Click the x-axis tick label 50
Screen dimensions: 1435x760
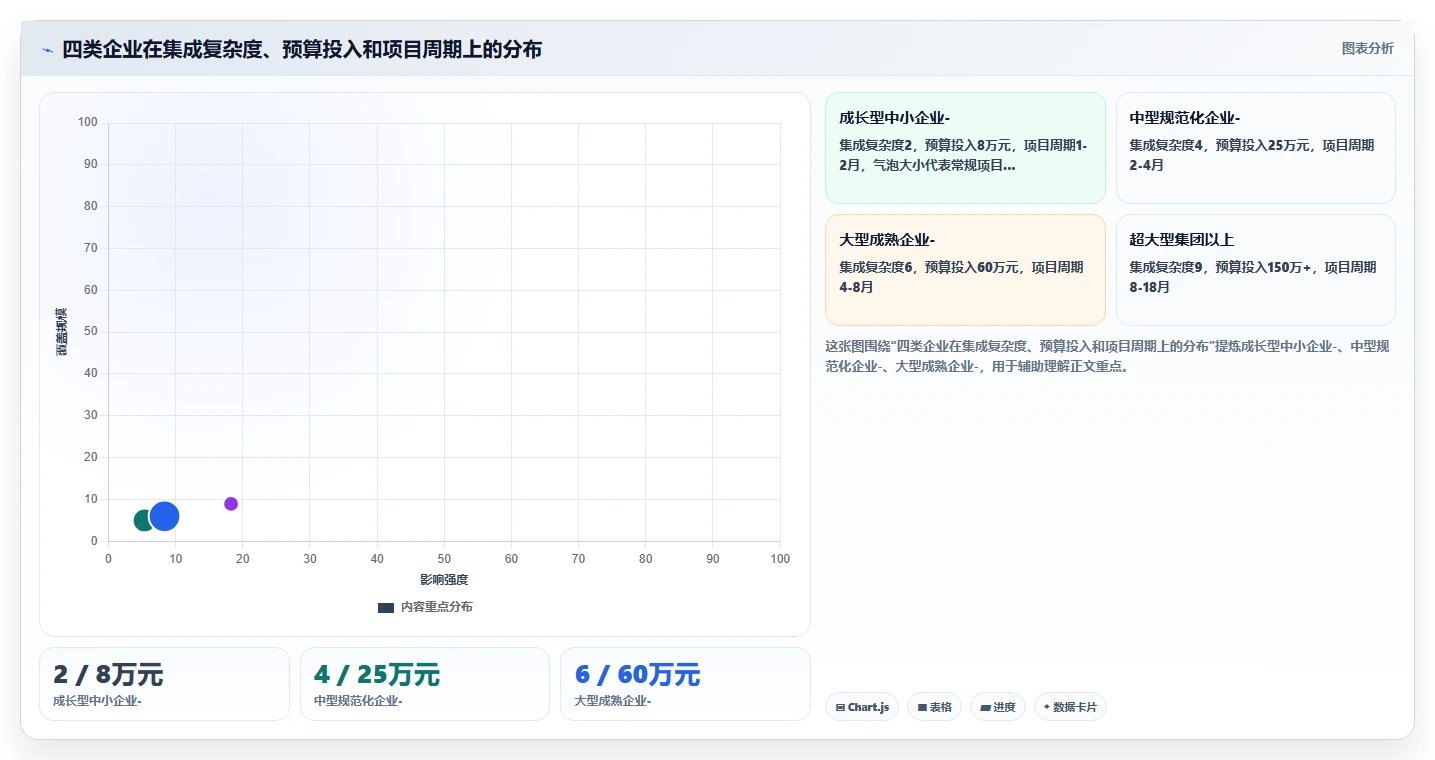tap(444, 559)
